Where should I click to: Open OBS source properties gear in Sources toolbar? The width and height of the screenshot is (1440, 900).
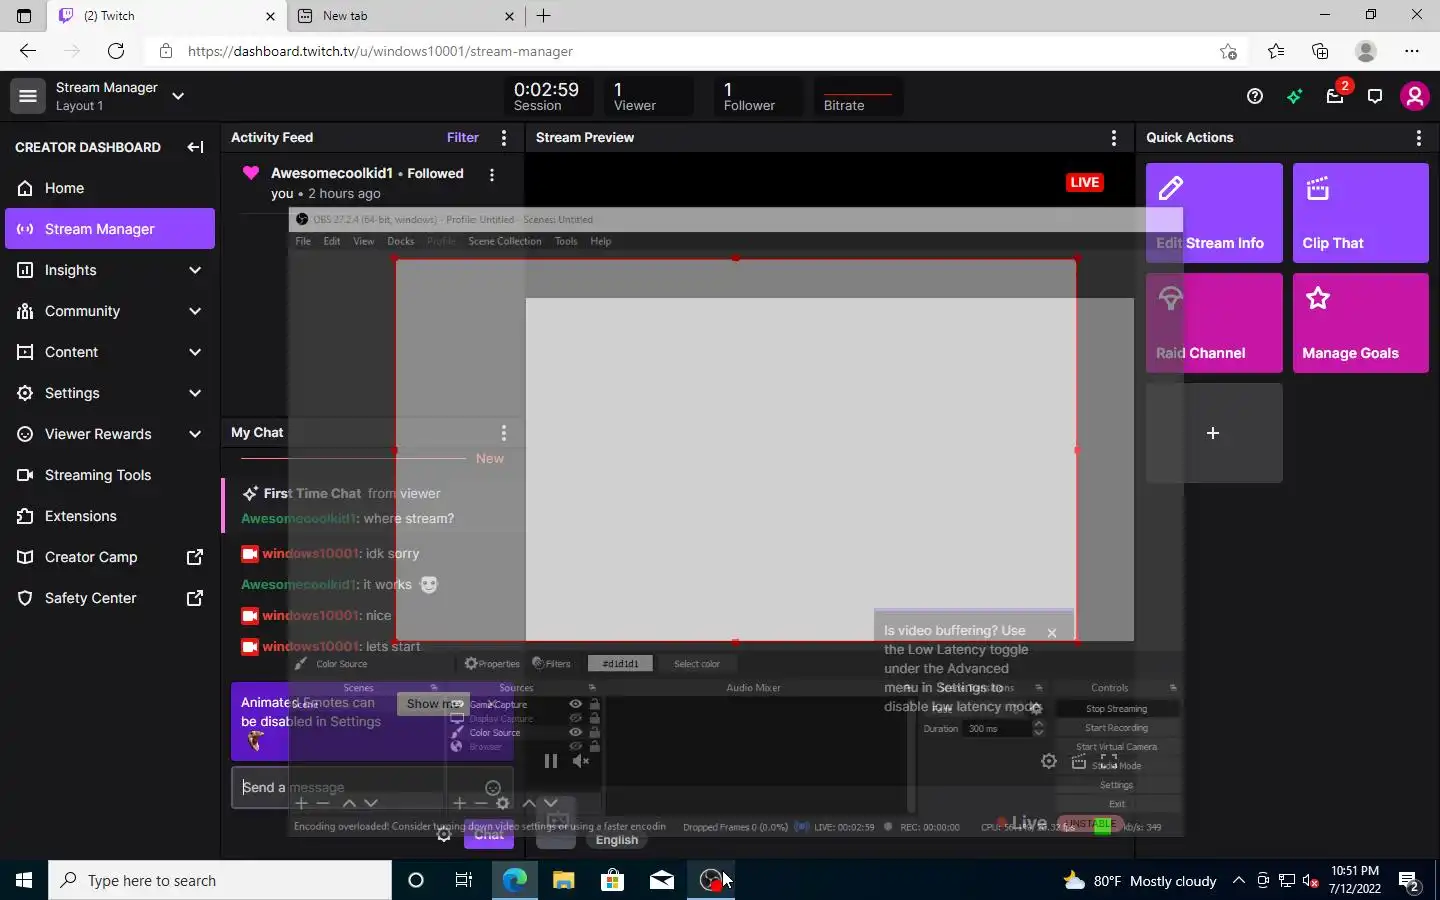point(502,803)
